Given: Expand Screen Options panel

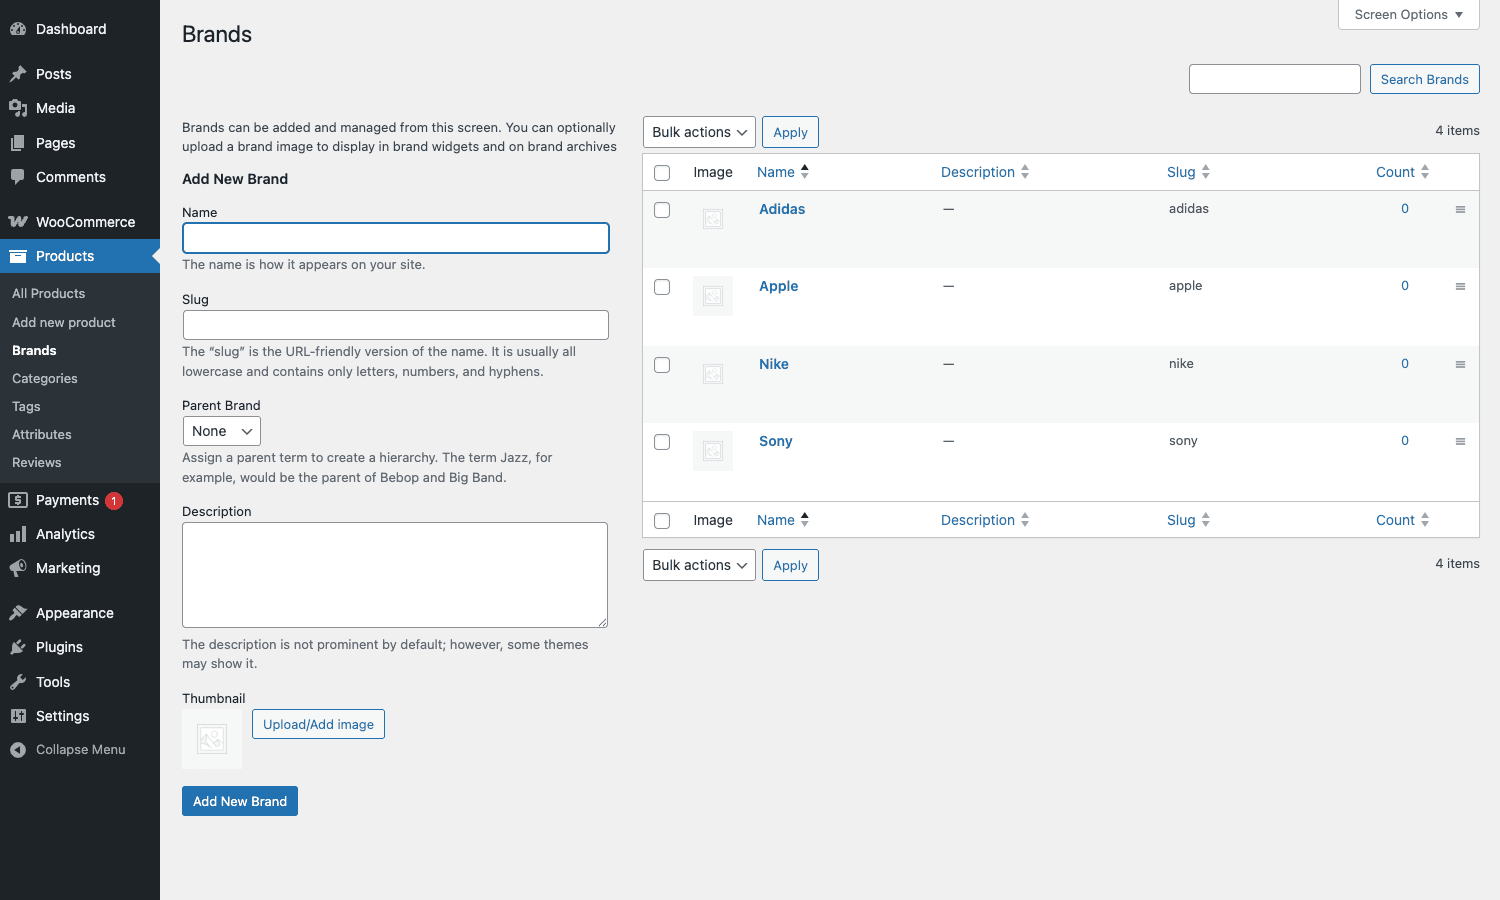Looking at the screenshot, I should (x=1409, y=14).
